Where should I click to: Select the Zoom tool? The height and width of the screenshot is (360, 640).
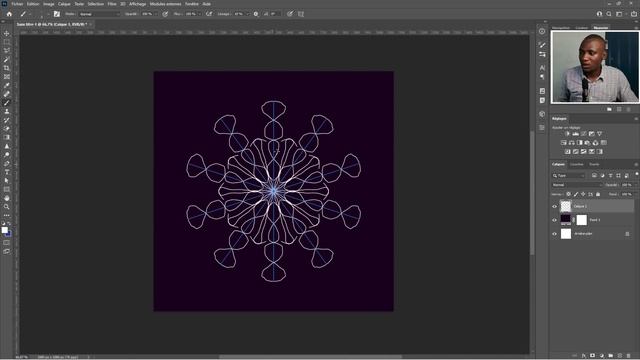click(x=7, y=207)
